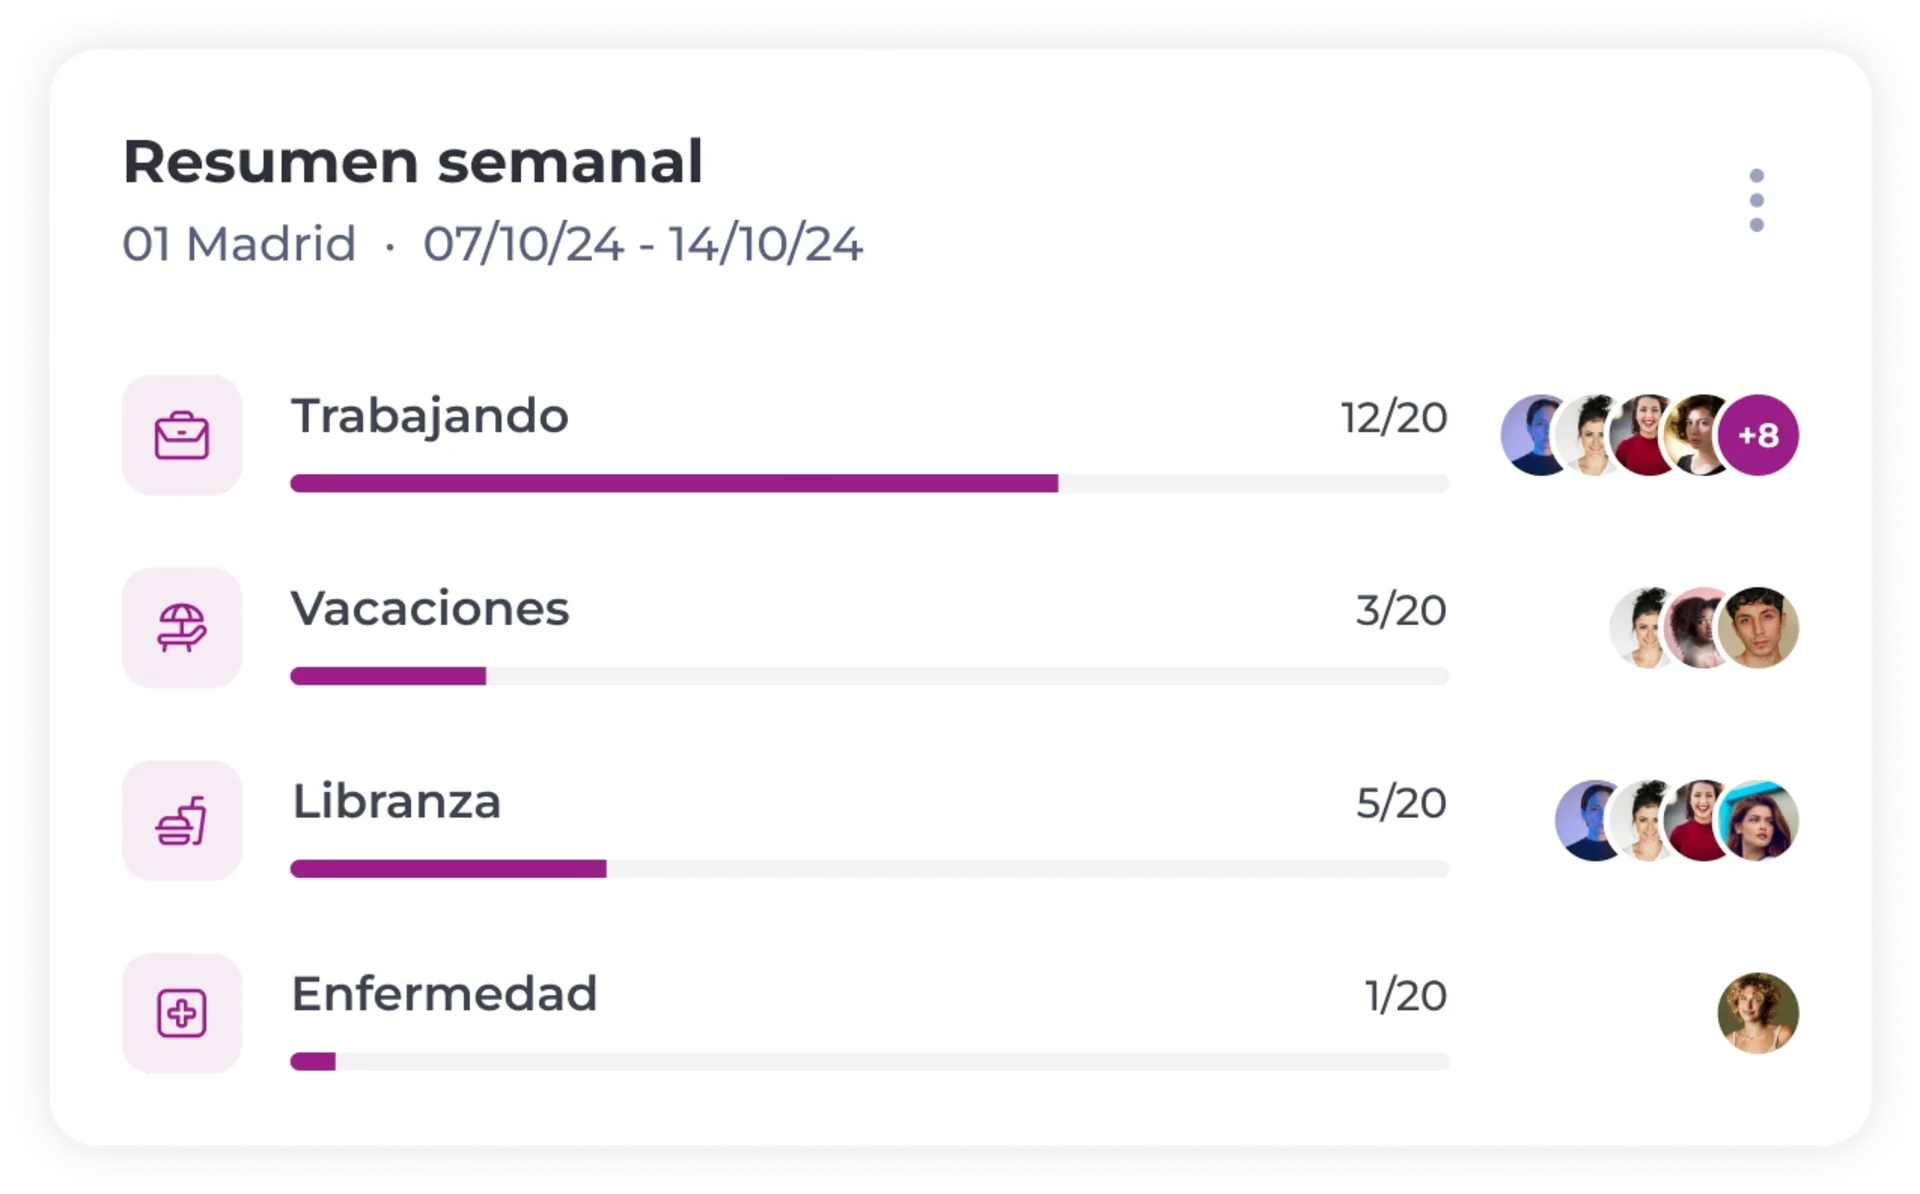Image resolution: width=1920 pixels, height=1194 pixels.
Task: Click the rightmost man avatar in Vacaciones row
Action: click(1758, 628)
